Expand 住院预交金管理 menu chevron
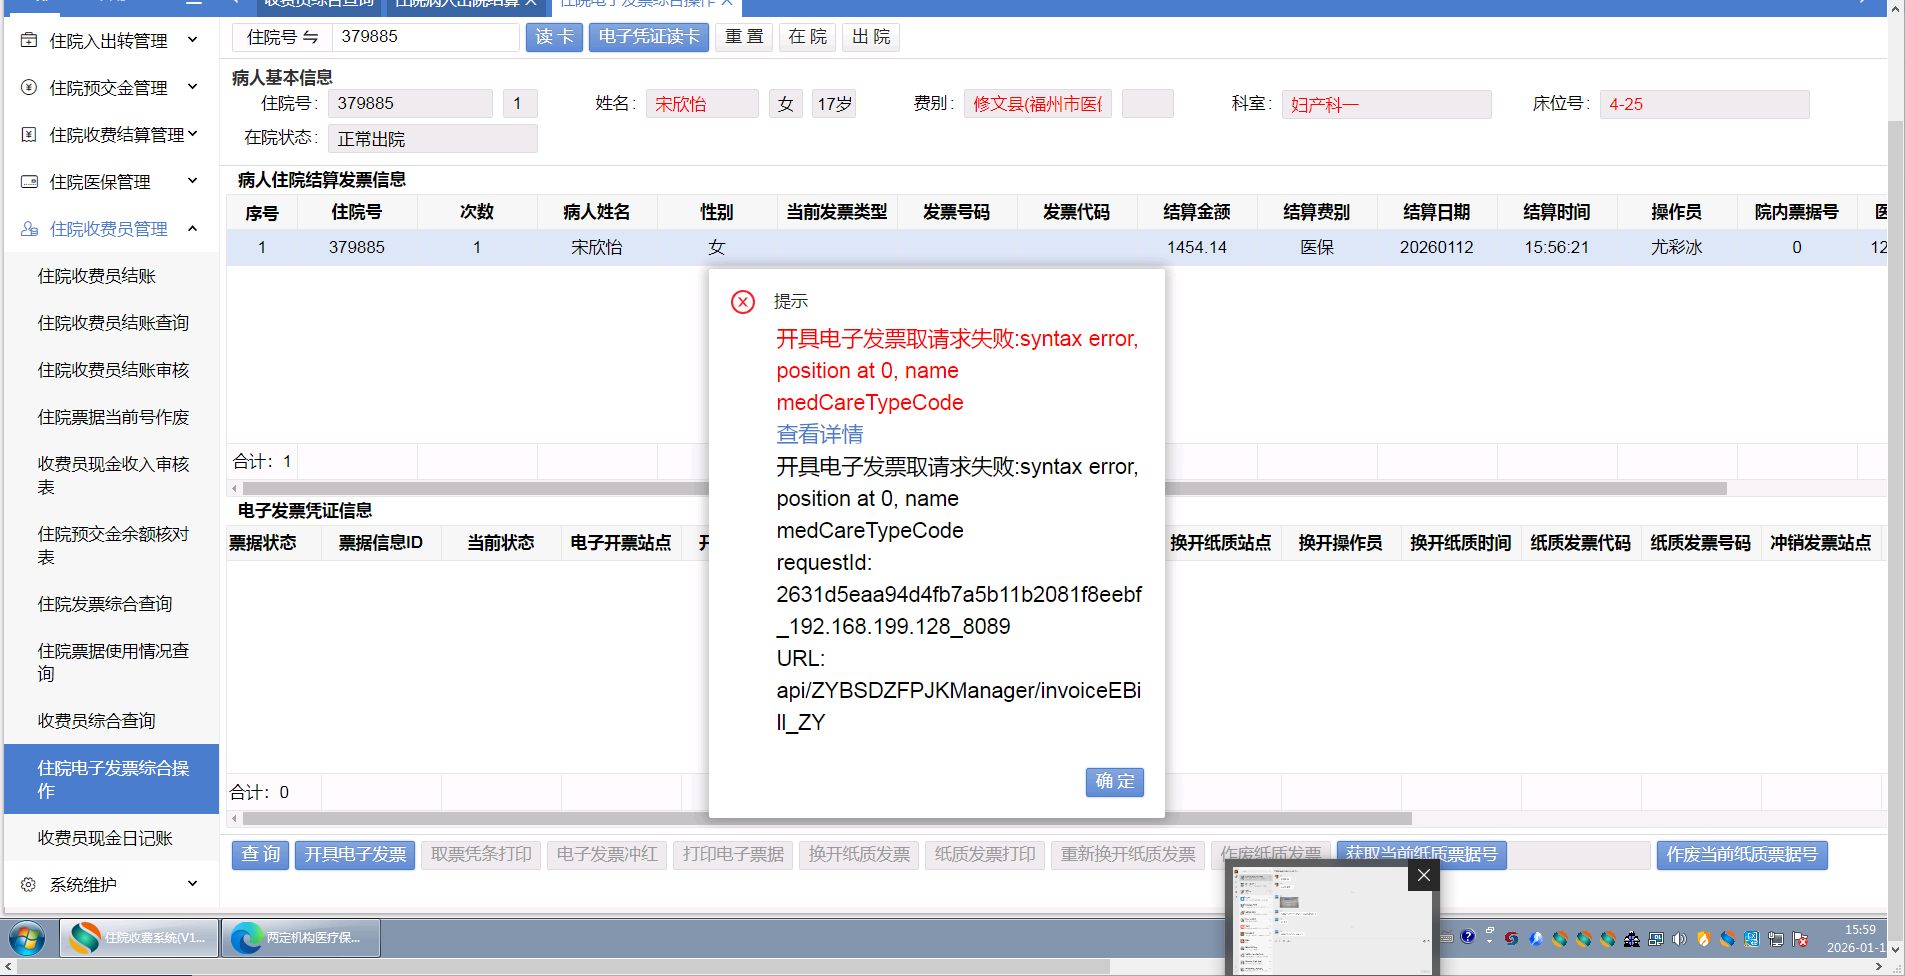The image size is (1905, 976). tap(193, 87)
